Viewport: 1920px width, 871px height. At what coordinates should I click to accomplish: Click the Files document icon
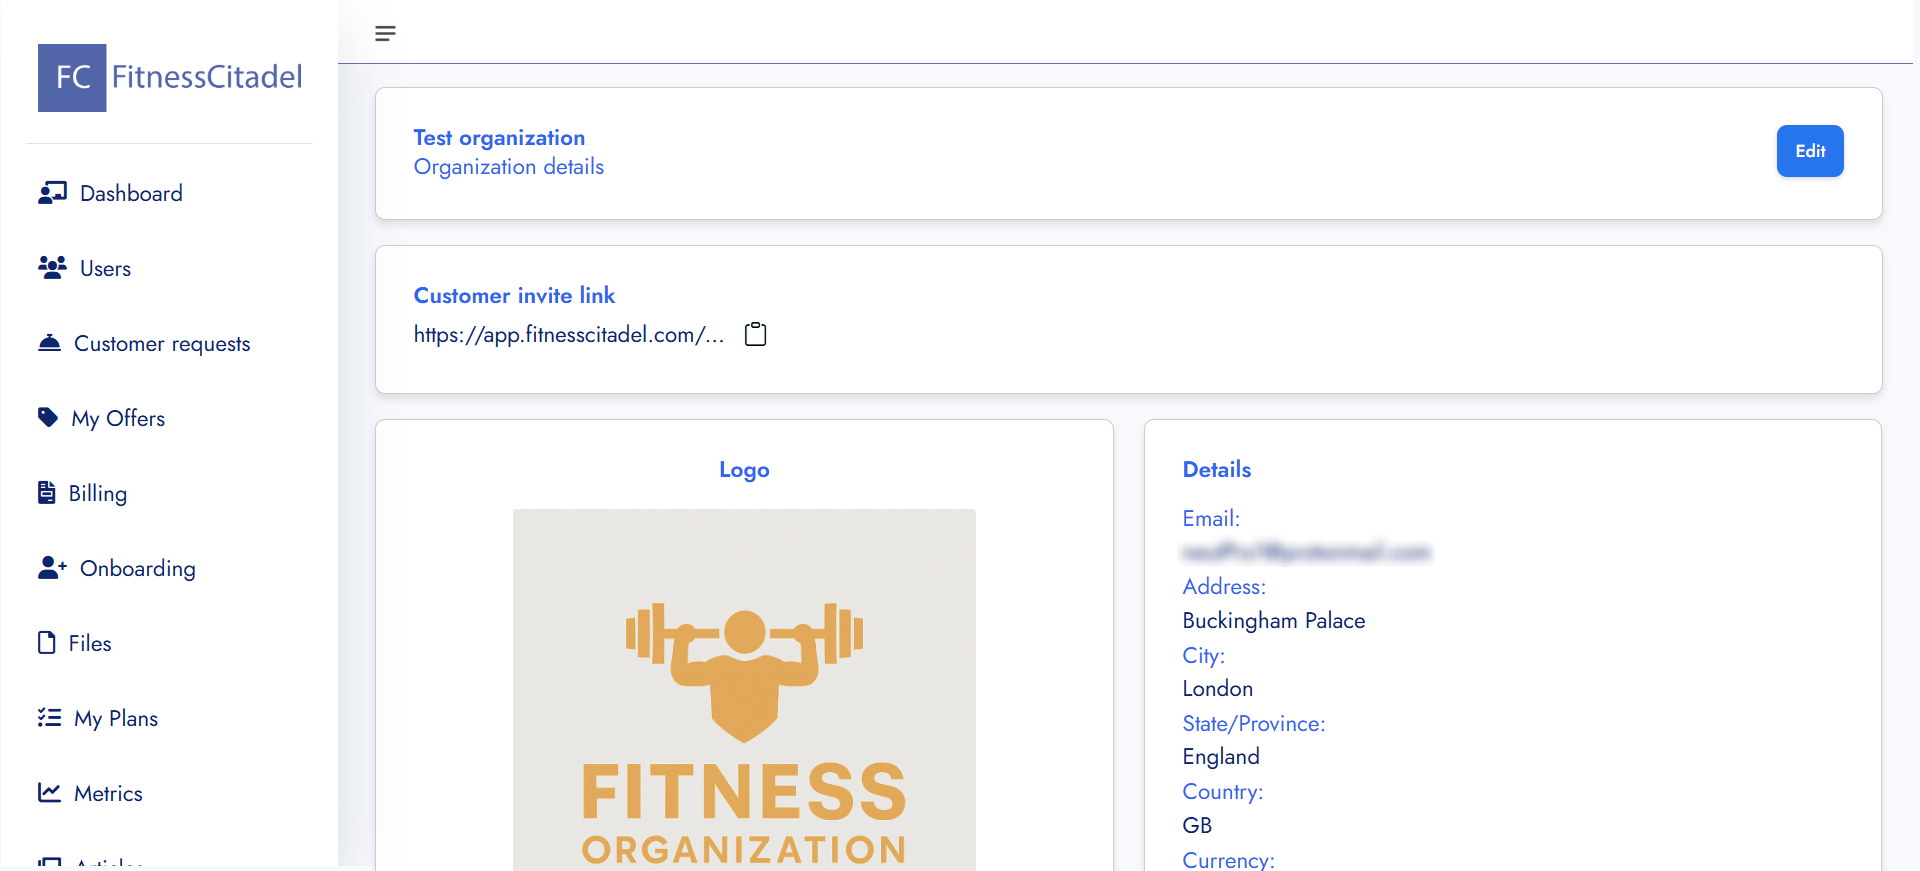[x=47, y=643]
